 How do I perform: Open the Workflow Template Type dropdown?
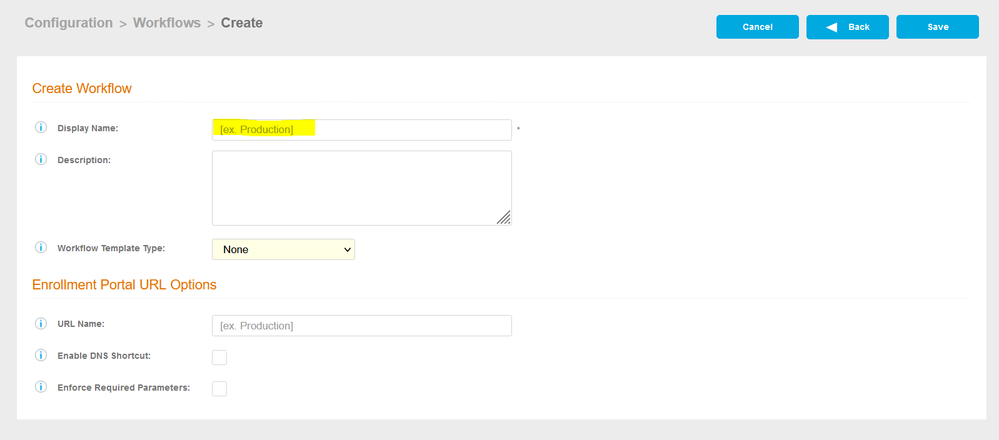[283, 249]
